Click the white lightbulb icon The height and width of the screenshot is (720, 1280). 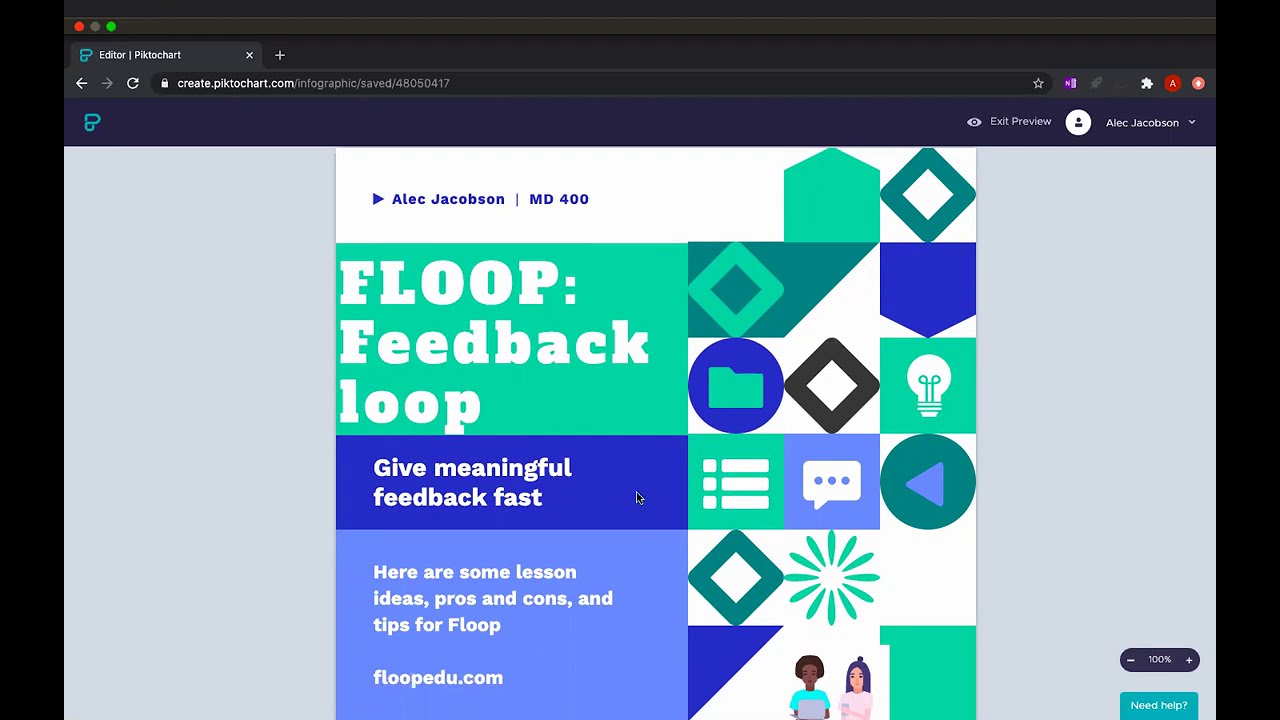[x=928, y=385]
